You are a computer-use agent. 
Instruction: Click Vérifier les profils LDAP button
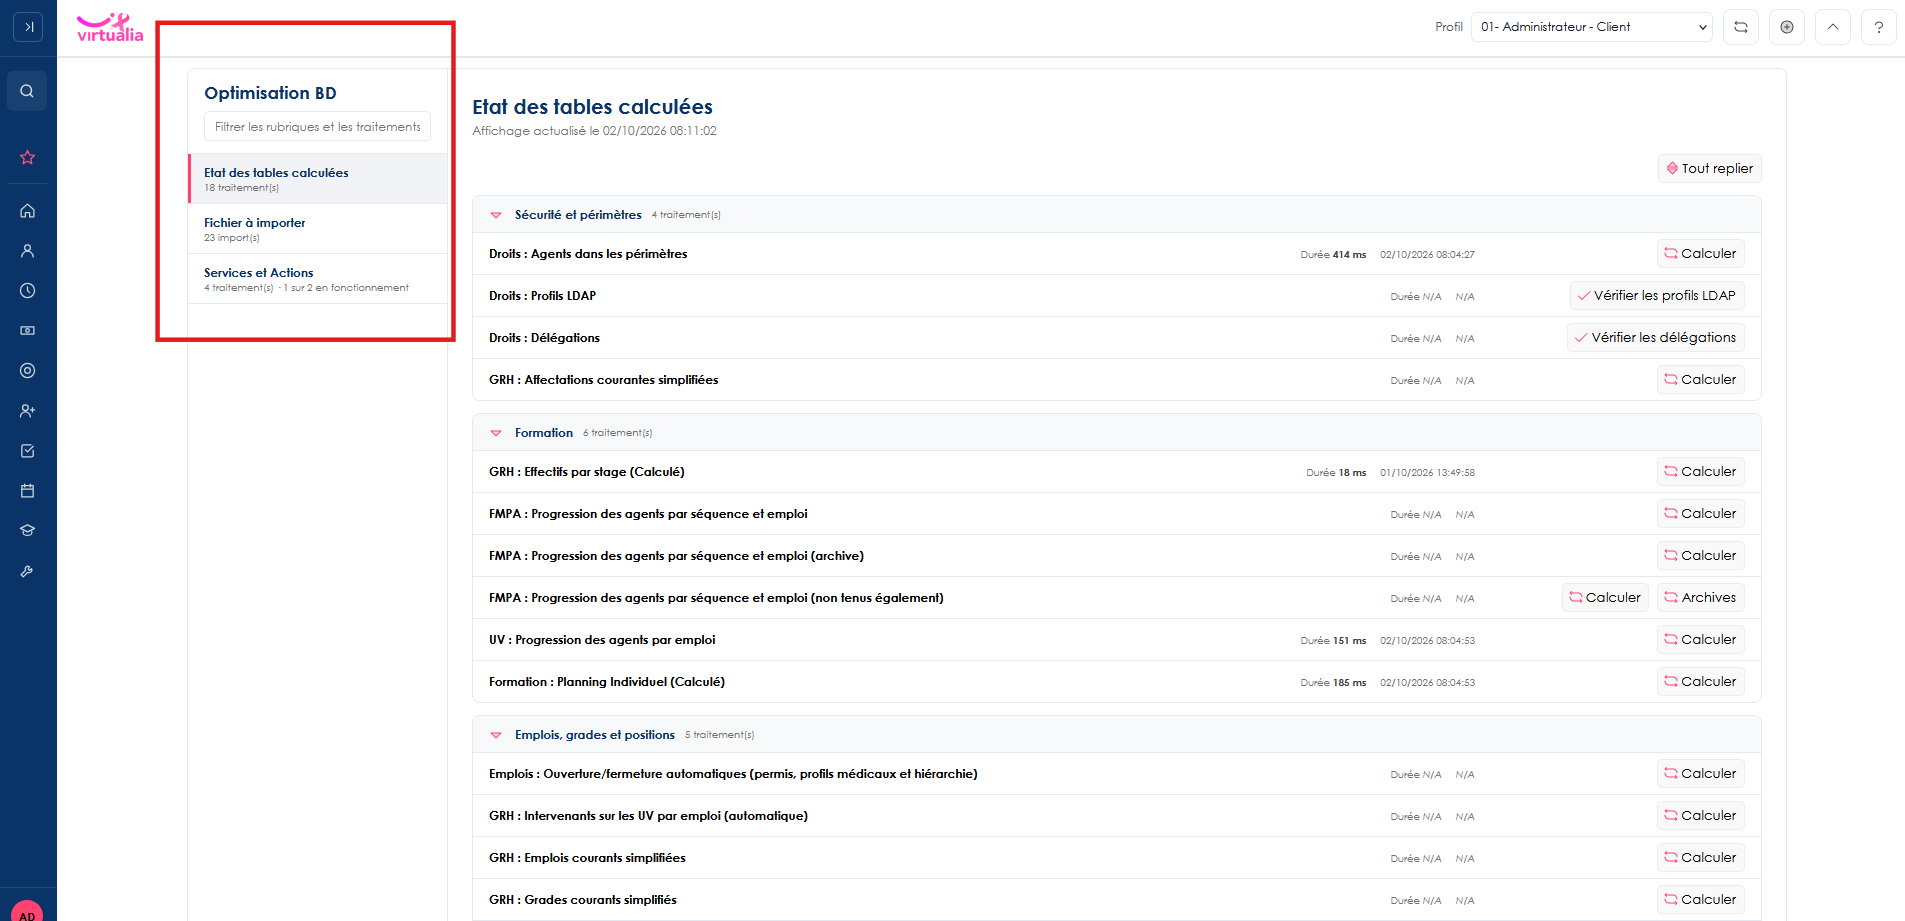pyautogui.click(x=1656, y=296)
